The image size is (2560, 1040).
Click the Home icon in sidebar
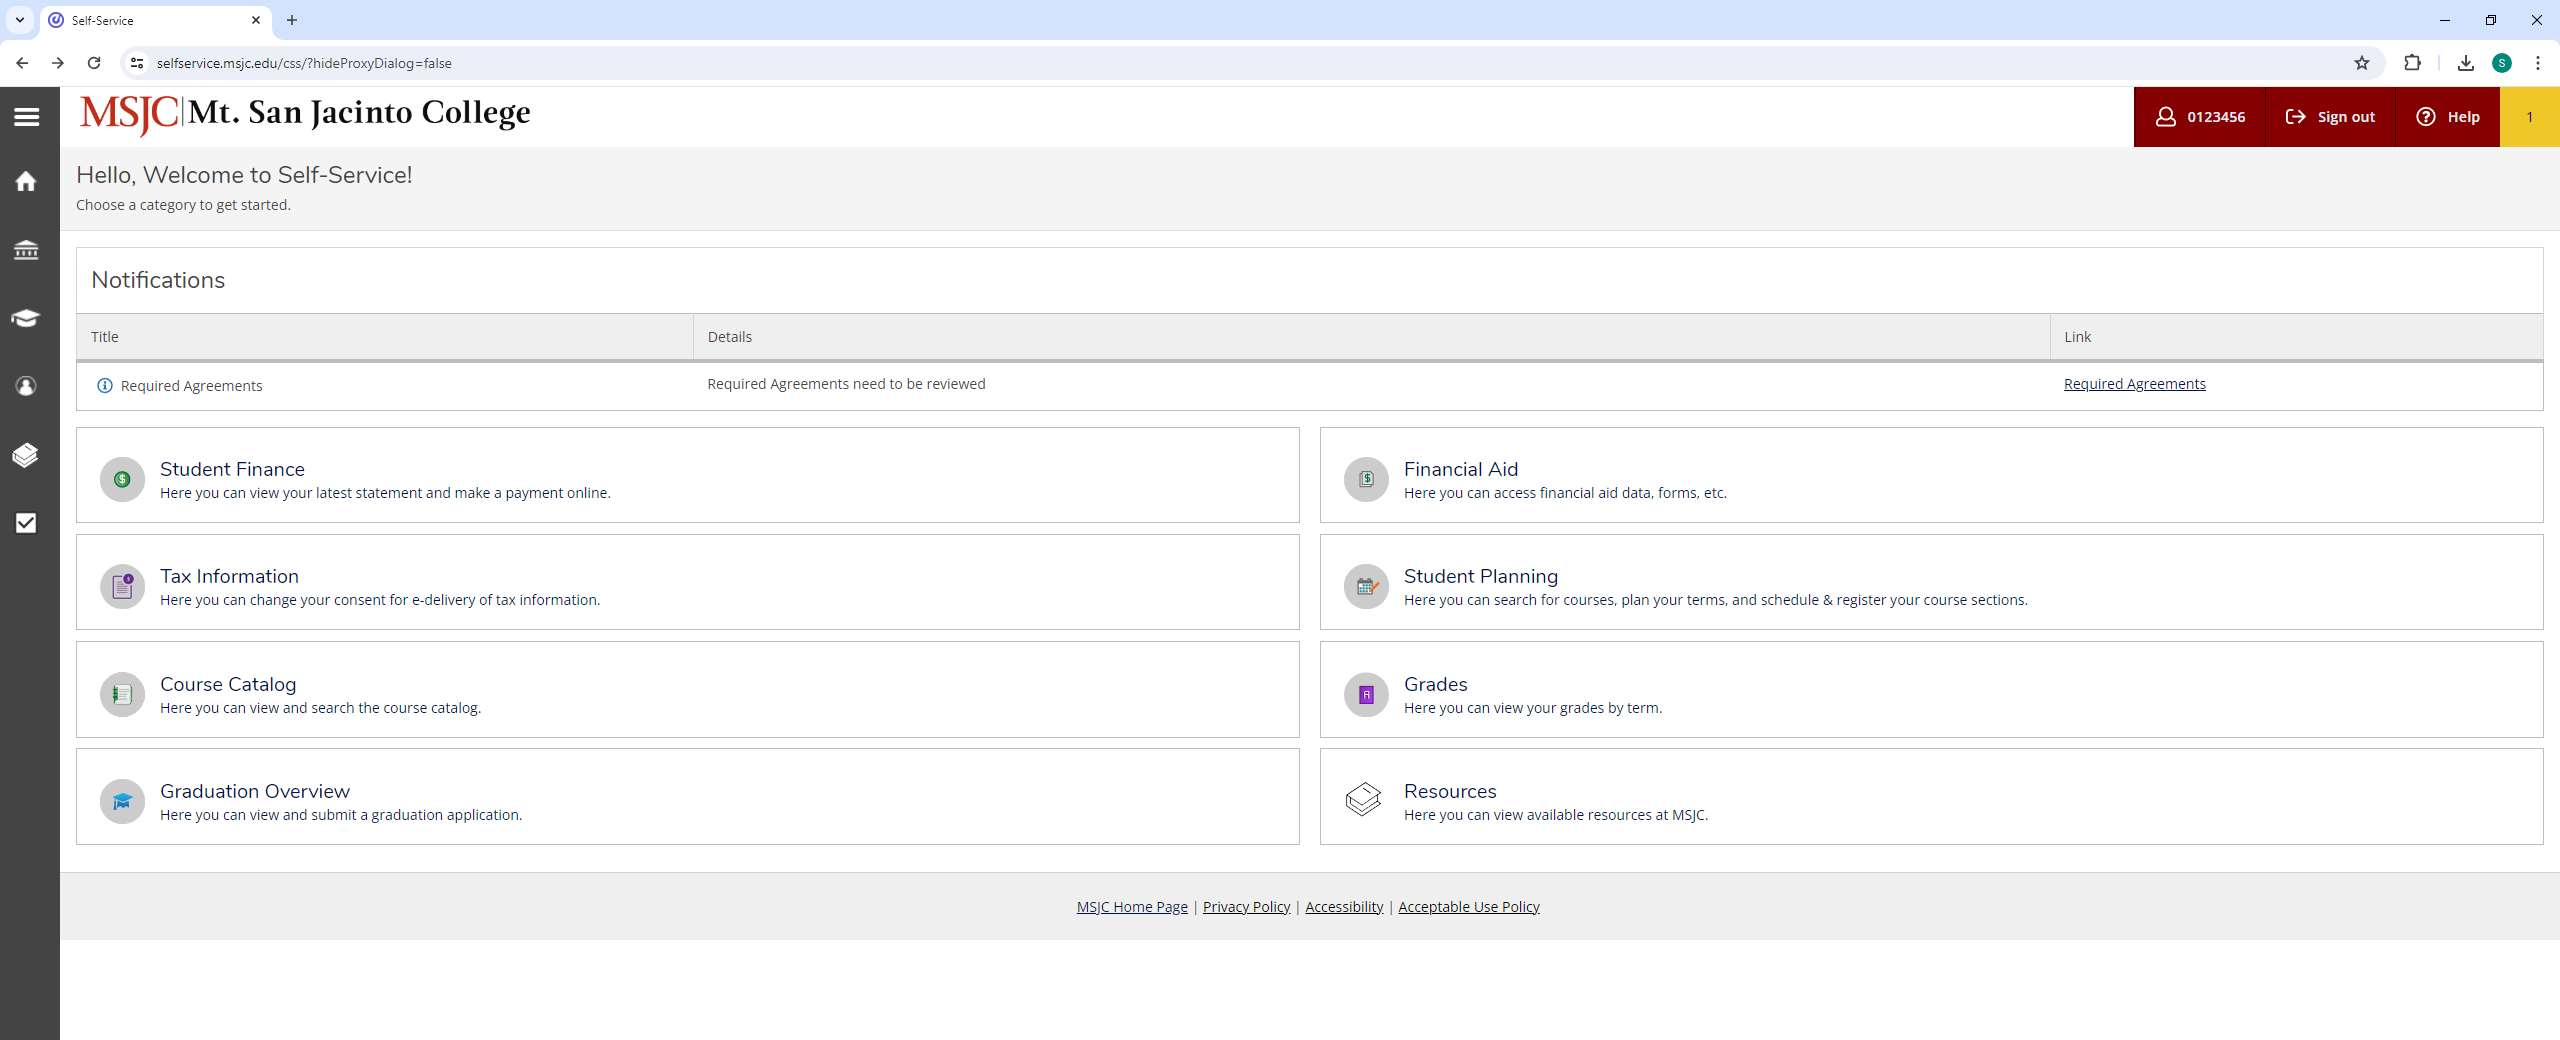27,181
